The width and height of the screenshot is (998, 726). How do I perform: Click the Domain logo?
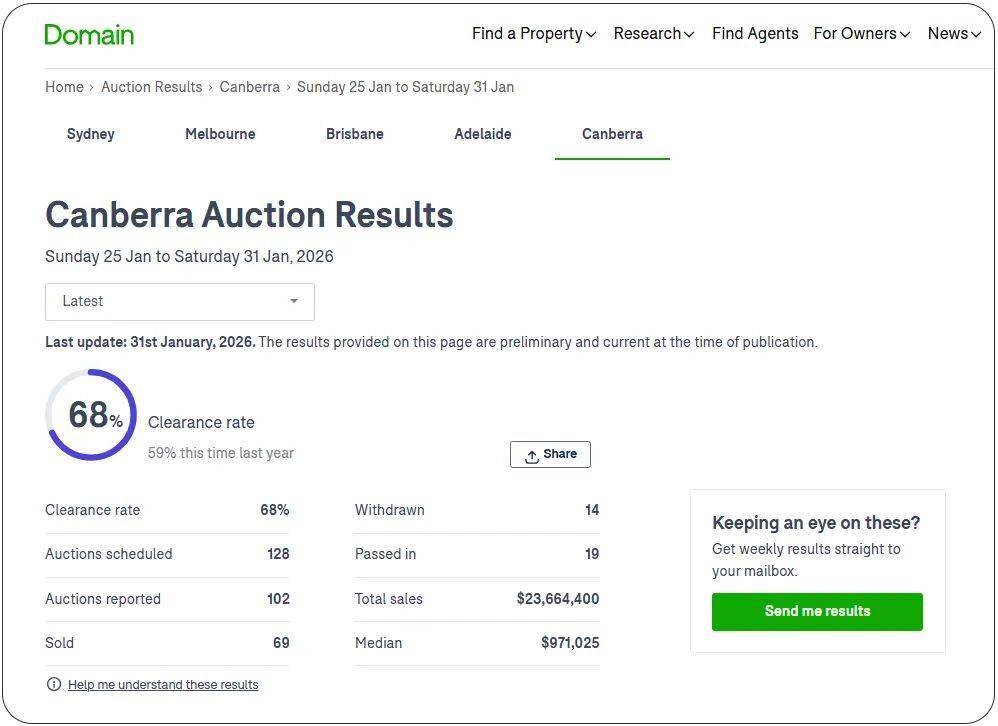click(89, 34)
